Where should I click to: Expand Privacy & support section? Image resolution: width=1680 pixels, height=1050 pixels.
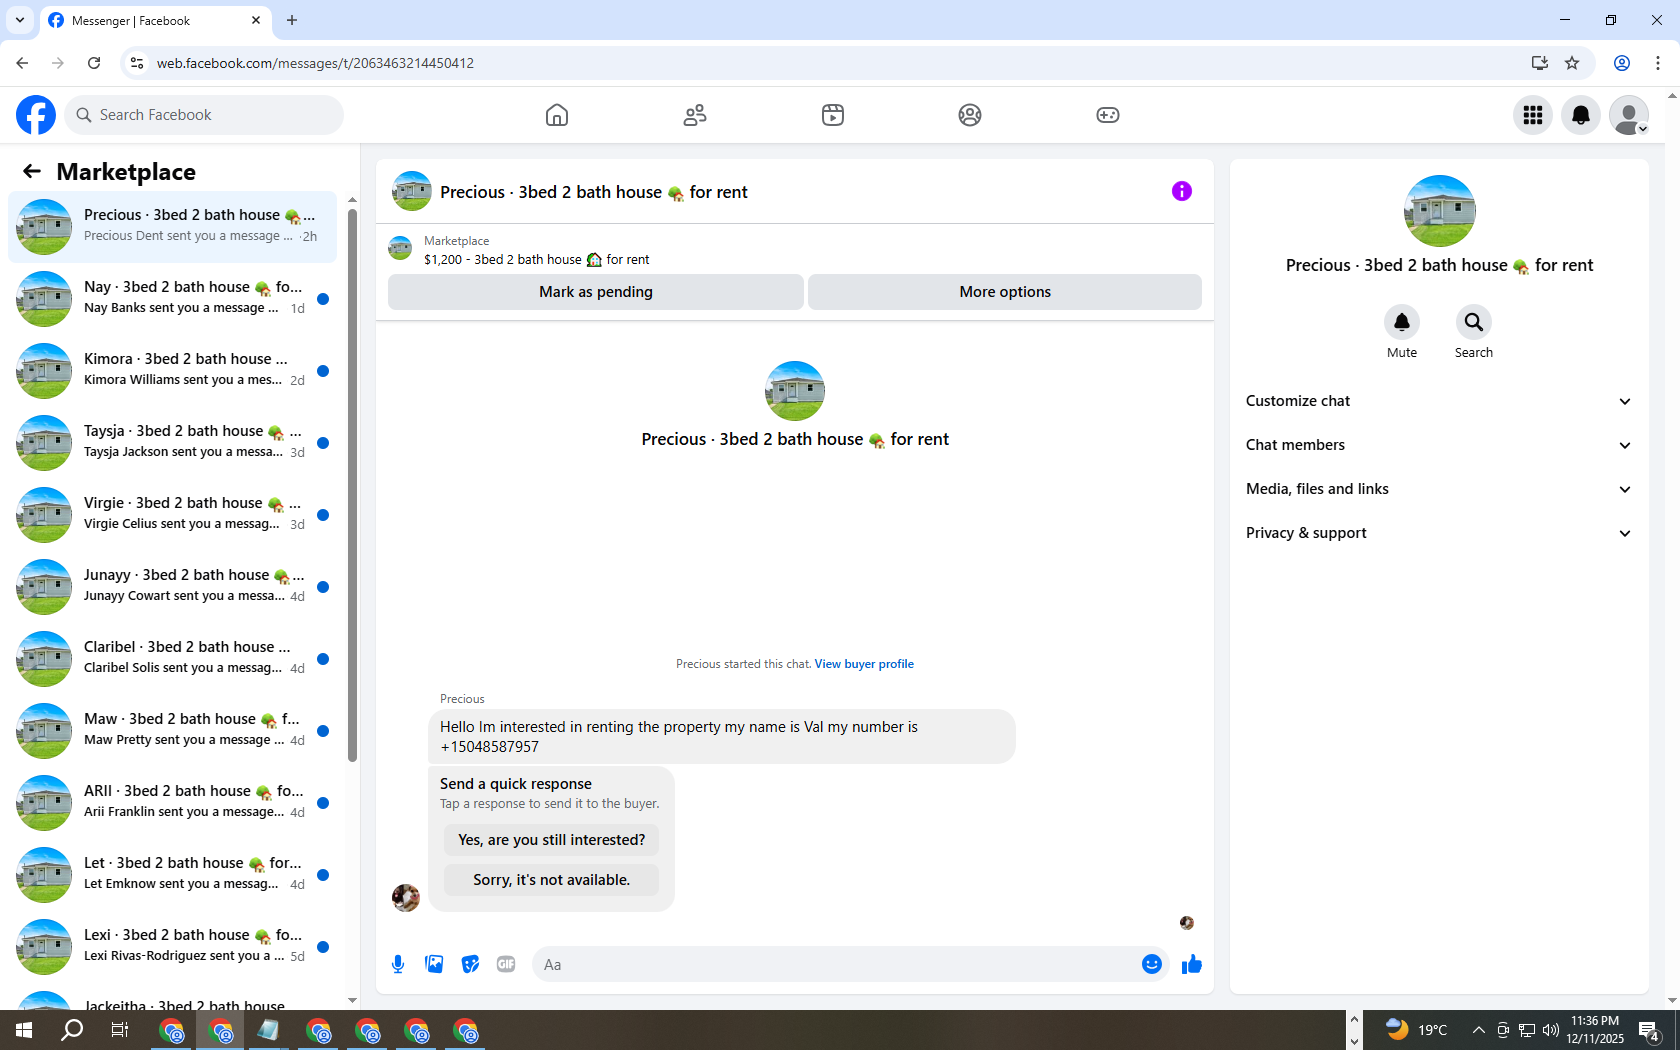(1439, 533)
